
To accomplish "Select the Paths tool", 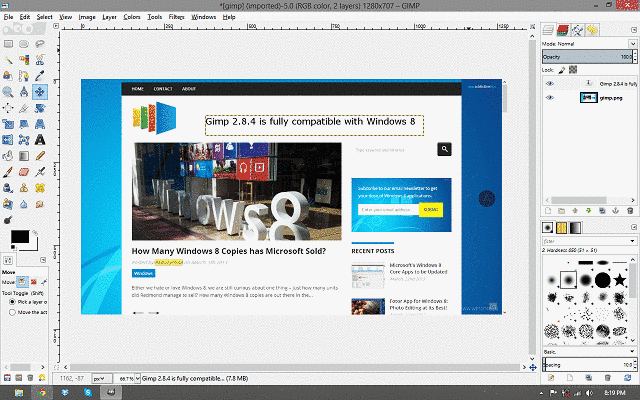I will pyautogui.click(x=24, y=76).
